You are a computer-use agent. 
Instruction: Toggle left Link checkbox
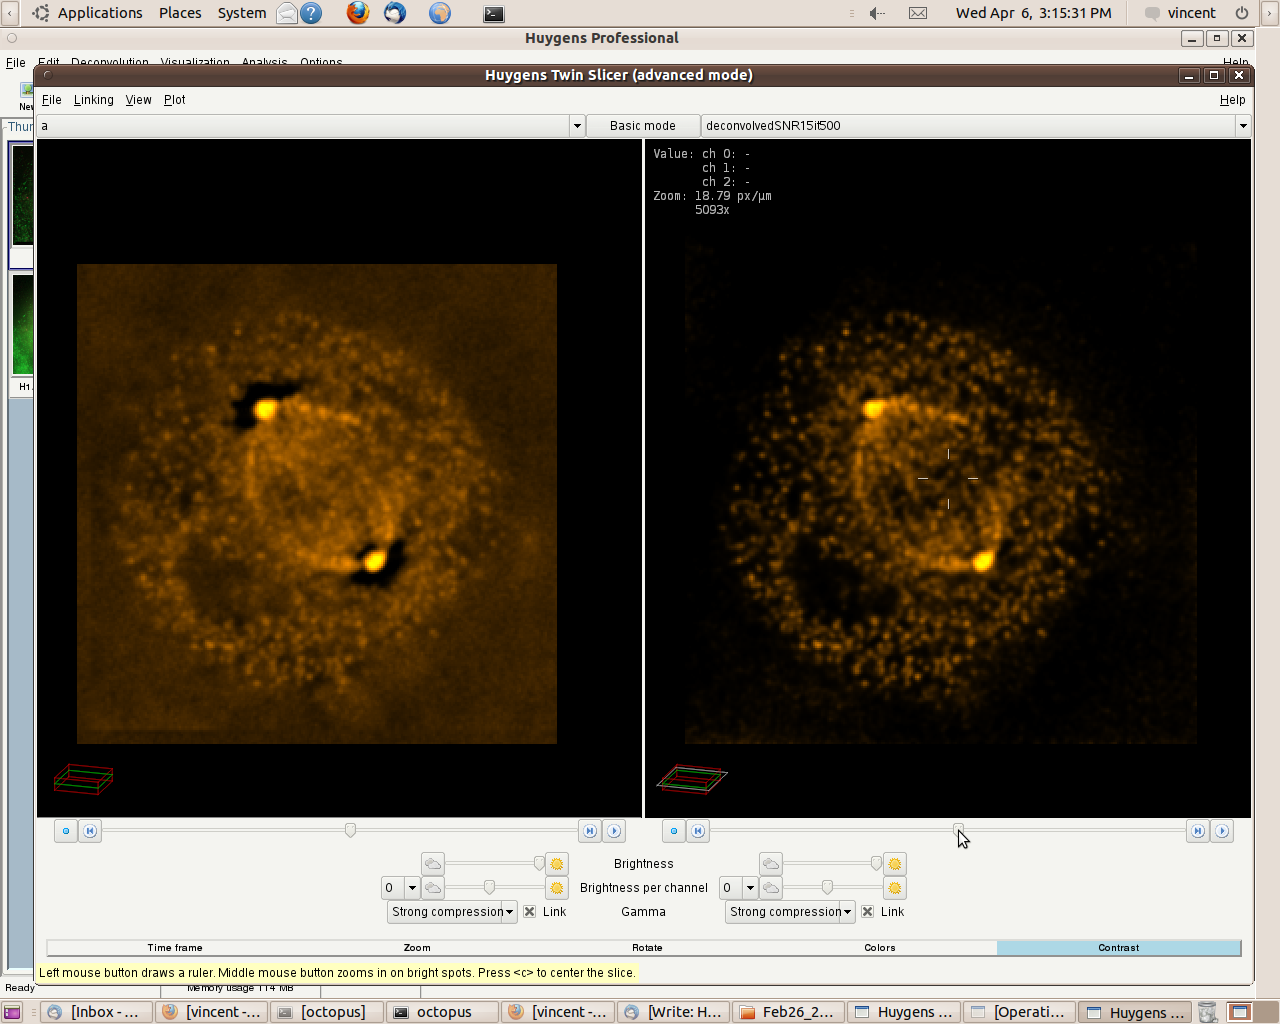(x=530, y=912)
